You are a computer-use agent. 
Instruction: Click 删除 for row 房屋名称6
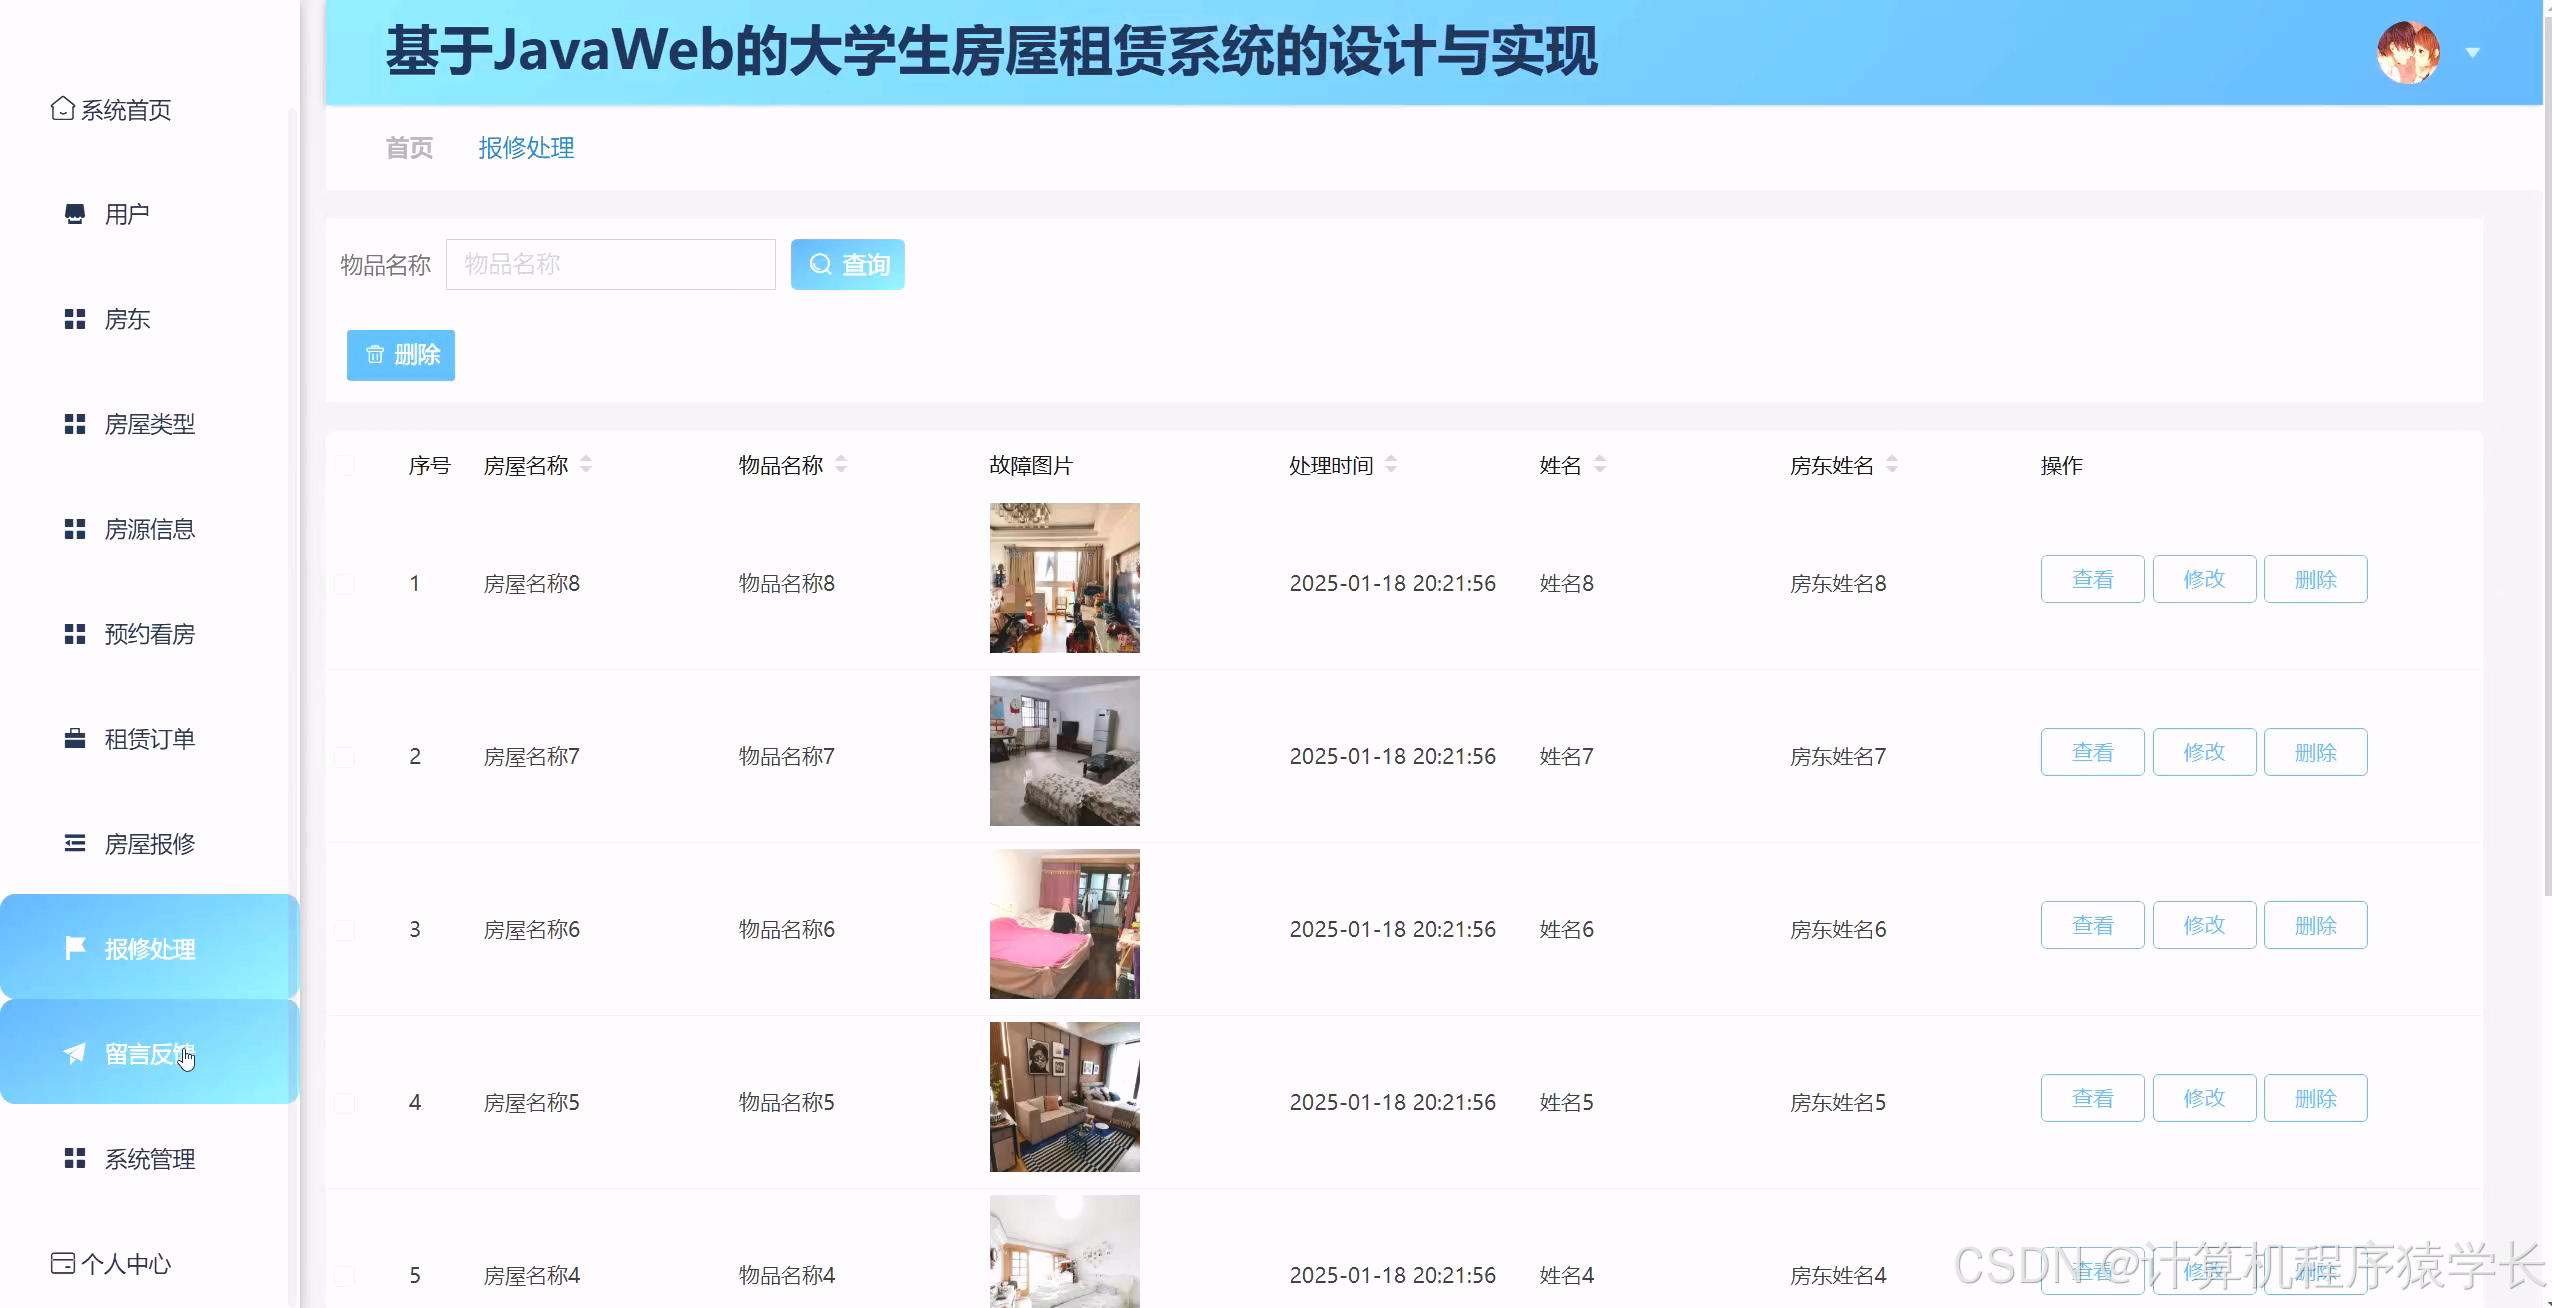2315,925
